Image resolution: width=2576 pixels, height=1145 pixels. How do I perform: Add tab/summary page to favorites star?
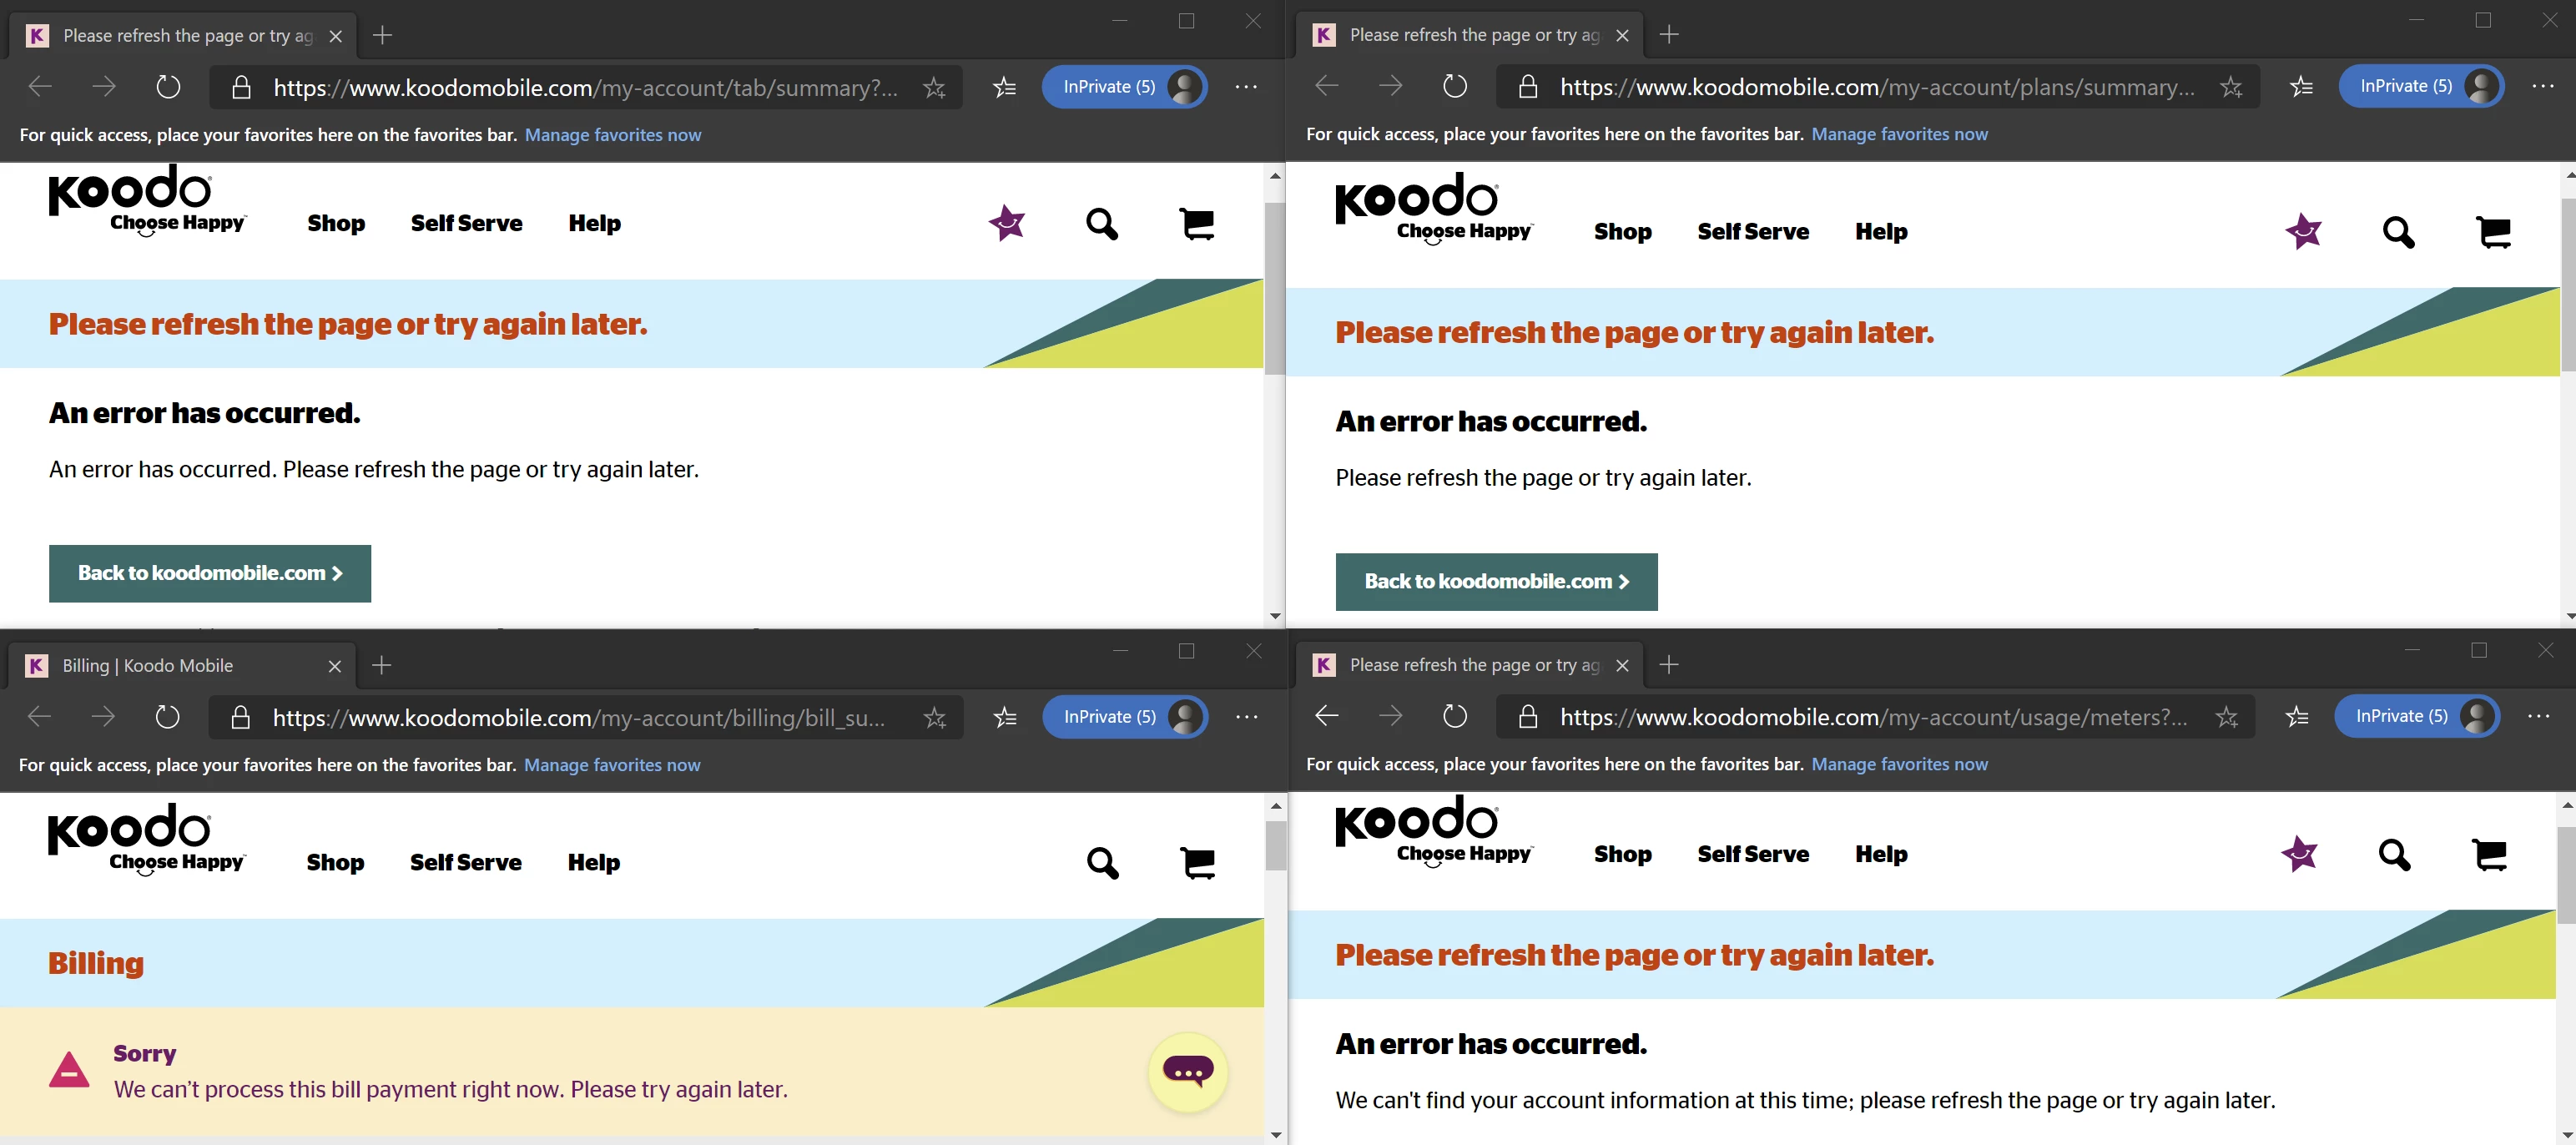click(934, 88)
